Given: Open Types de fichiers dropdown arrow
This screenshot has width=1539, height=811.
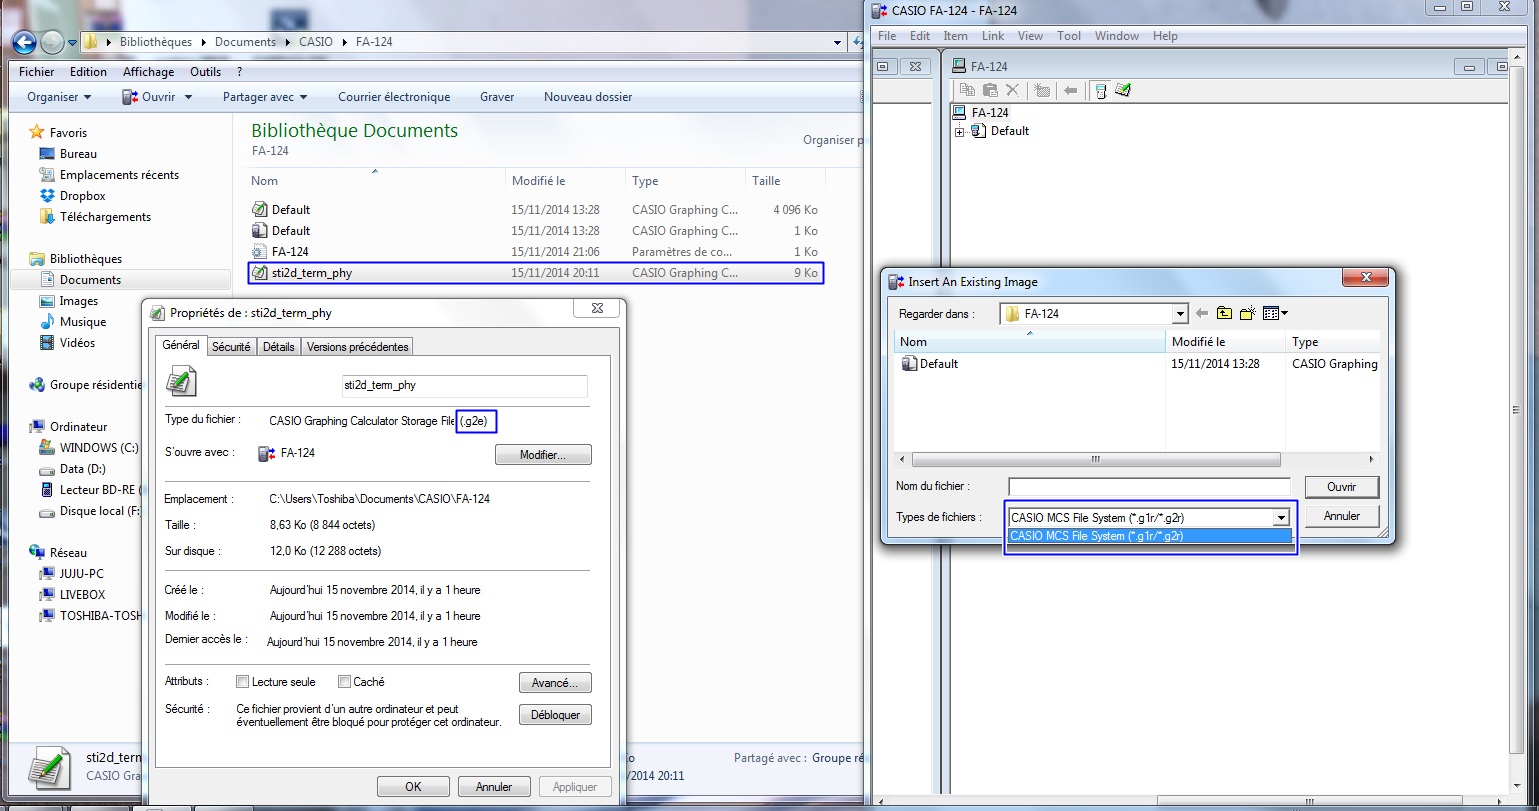Looking at the screenshot, I should [1280, 518].
